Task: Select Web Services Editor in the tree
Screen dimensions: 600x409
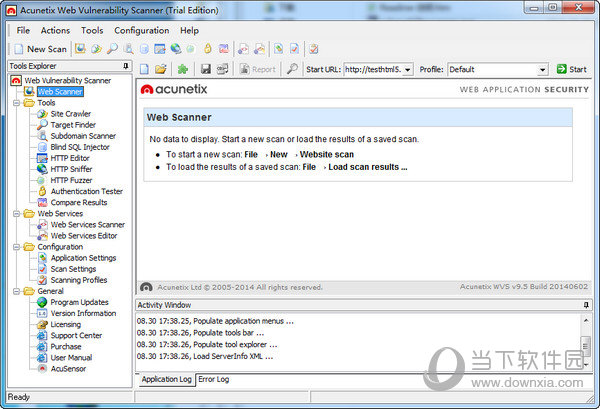Action: (84, 236)
